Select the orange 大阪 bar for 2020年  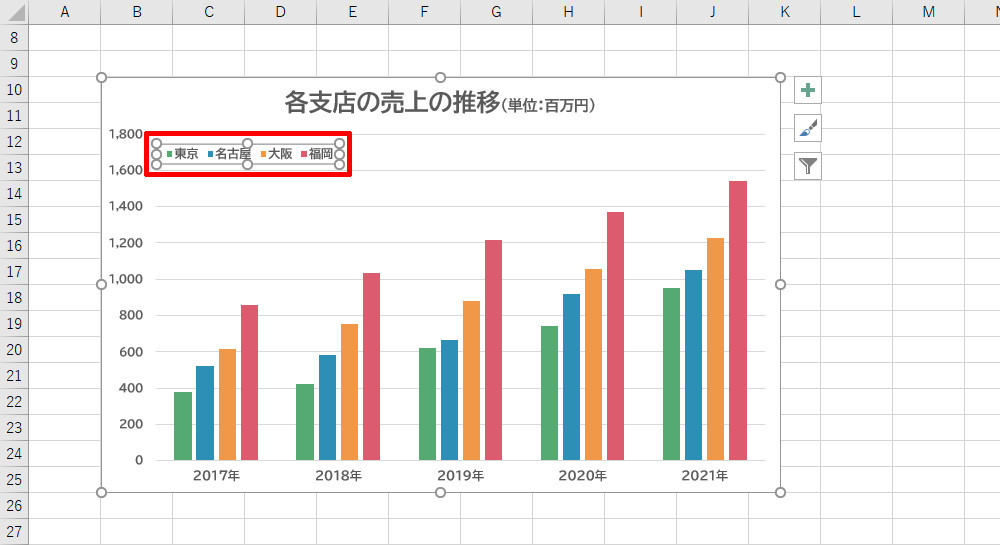tap(593, 365)
